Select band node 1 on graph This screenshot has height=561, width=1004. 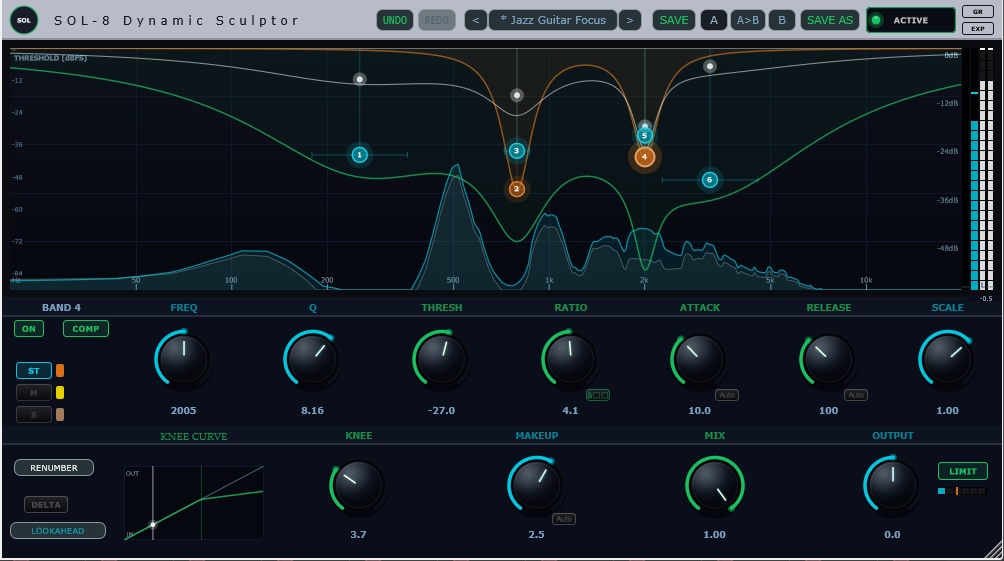pos(359,154)
